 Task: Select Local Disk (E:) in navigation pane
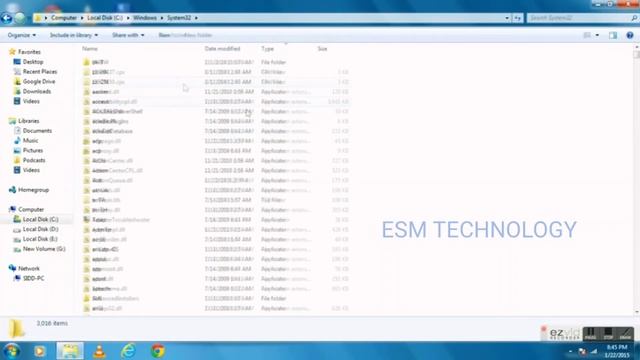click(x=40, y=239)
